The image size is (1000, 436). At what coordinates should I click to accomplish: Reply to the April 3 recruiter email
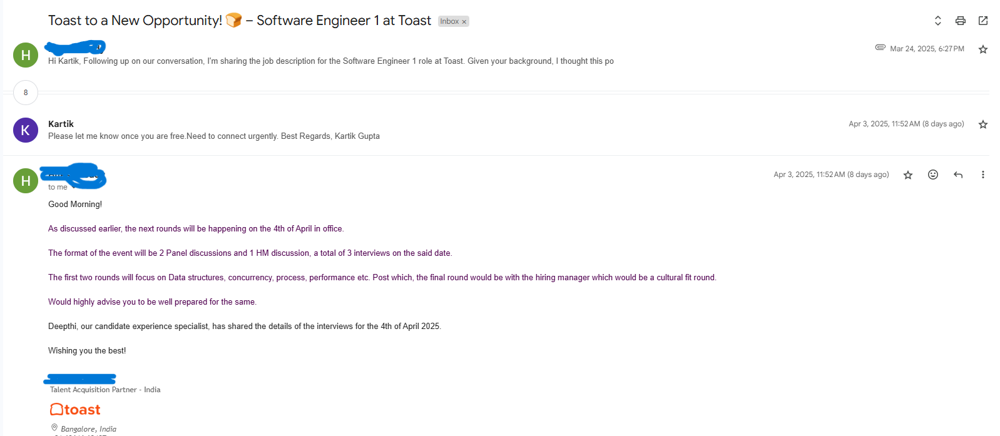[x=958, y=175]
